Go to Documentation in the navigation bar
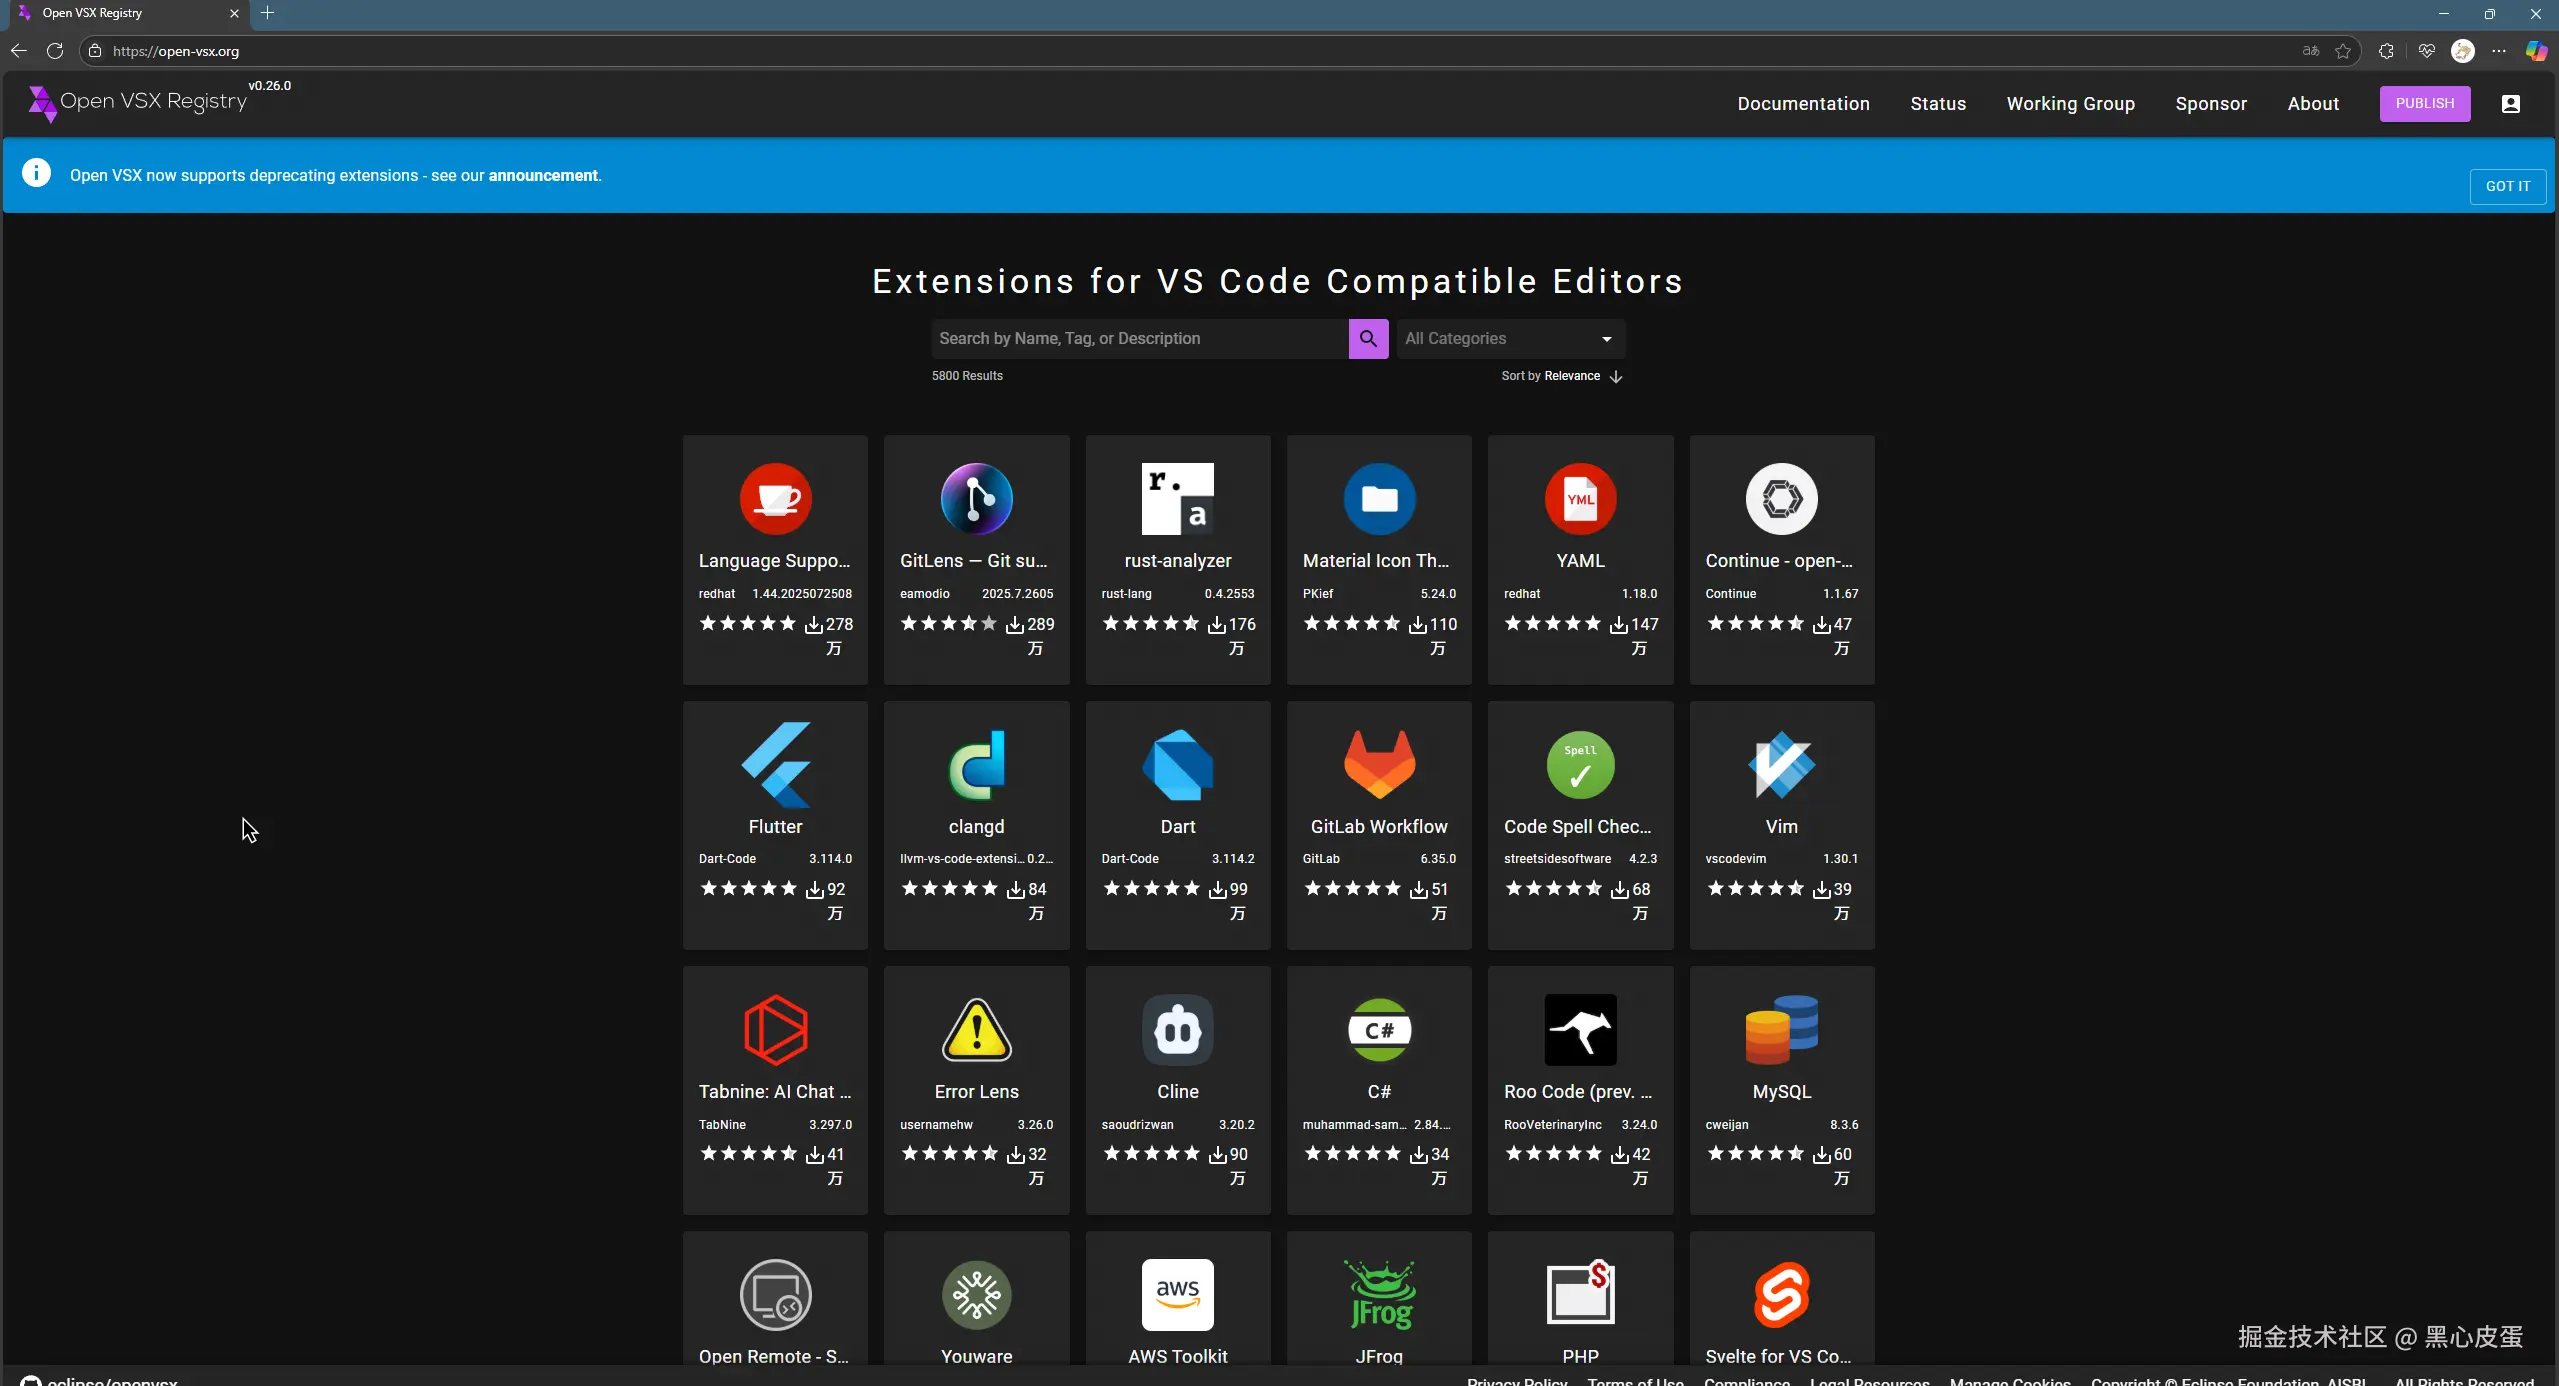The height and width of the screenshot is (1386, 2559). (x=1803, y=104)
